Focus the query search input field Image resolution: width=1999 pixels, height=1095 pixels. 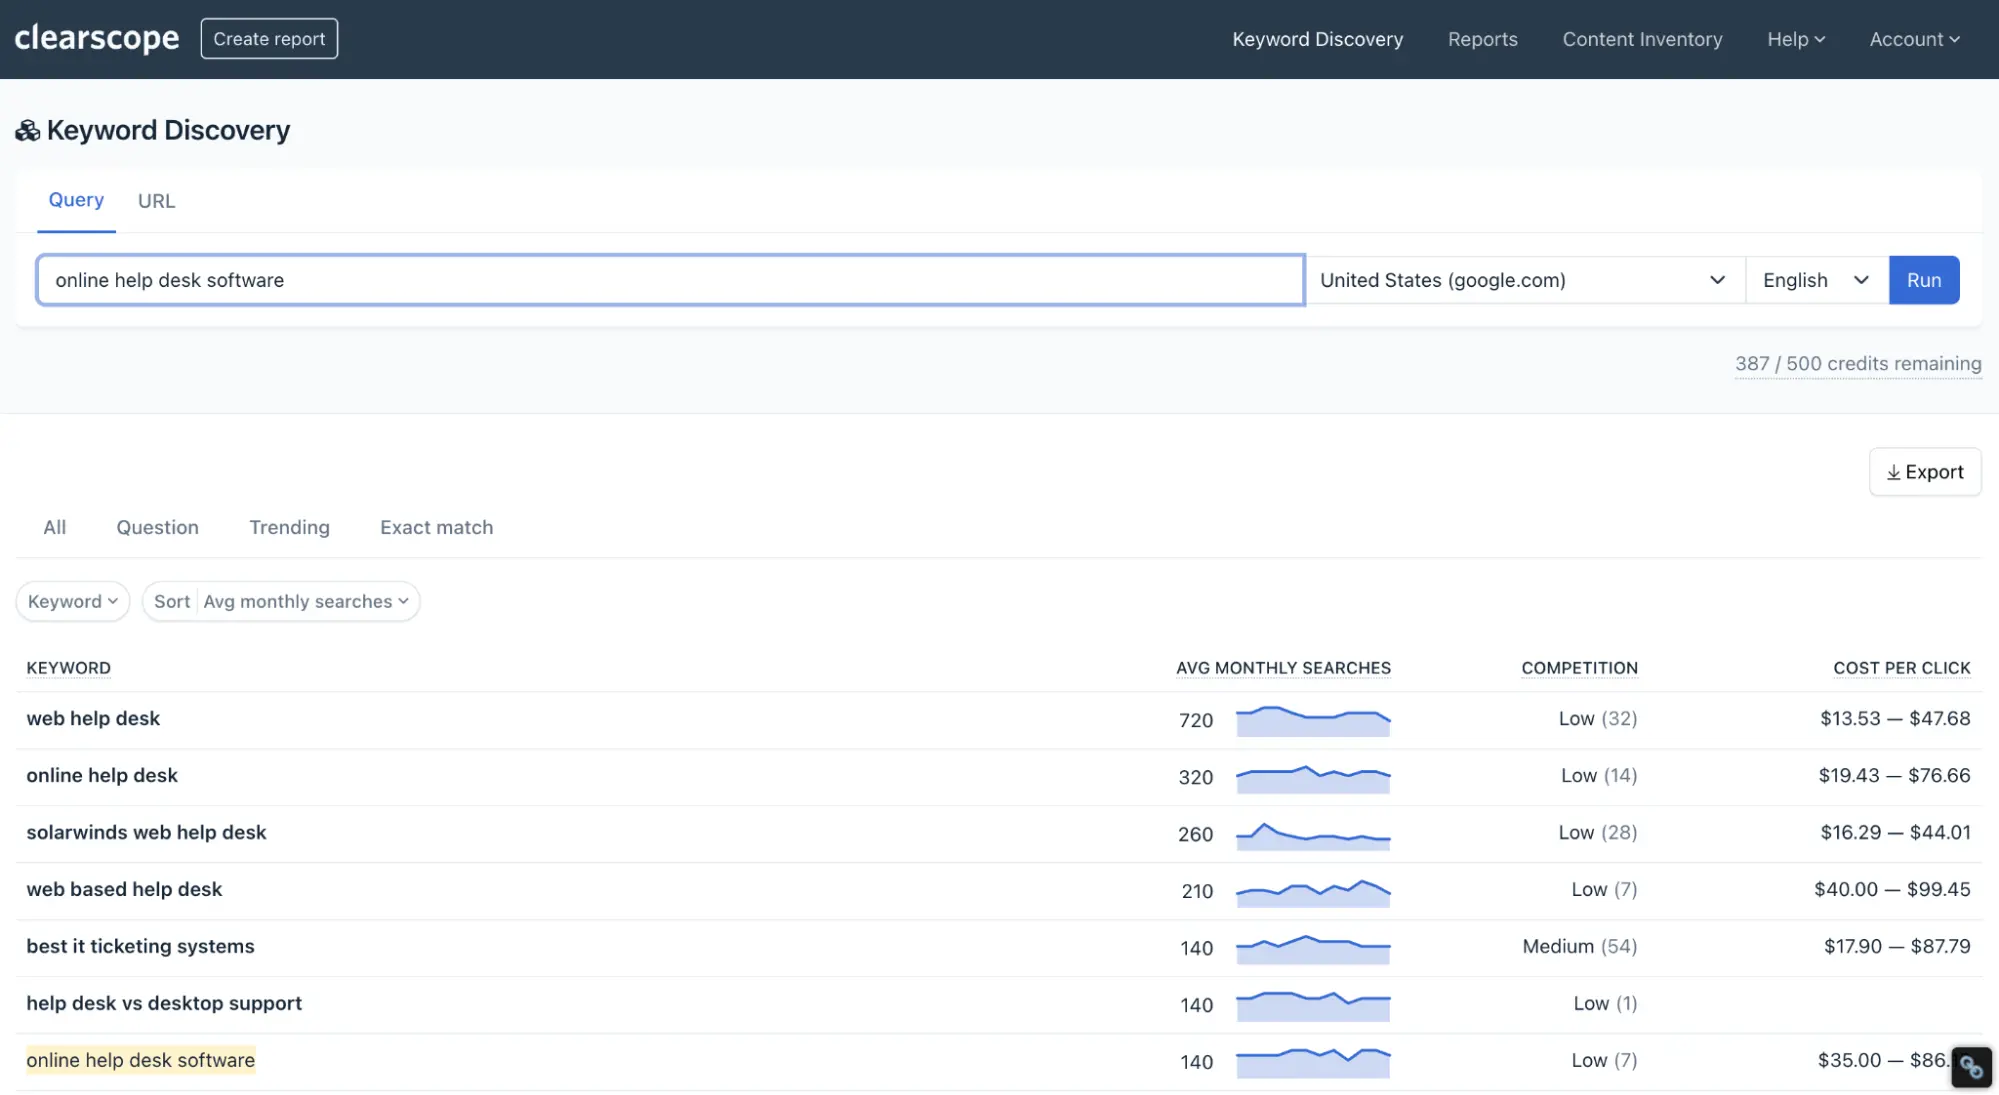coord(670,280)
